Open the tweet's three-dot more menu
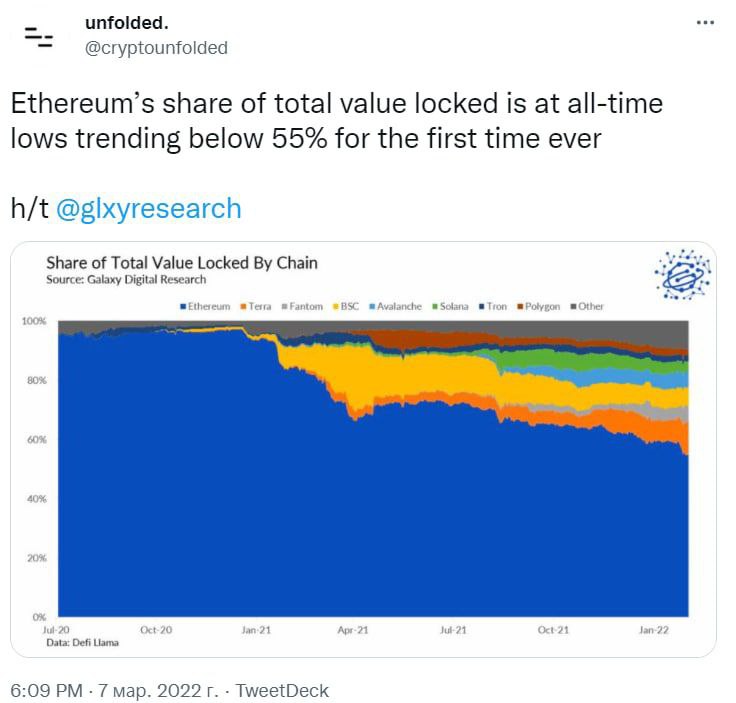The height and width of the screenshot is (703, 736). point(705,22)
